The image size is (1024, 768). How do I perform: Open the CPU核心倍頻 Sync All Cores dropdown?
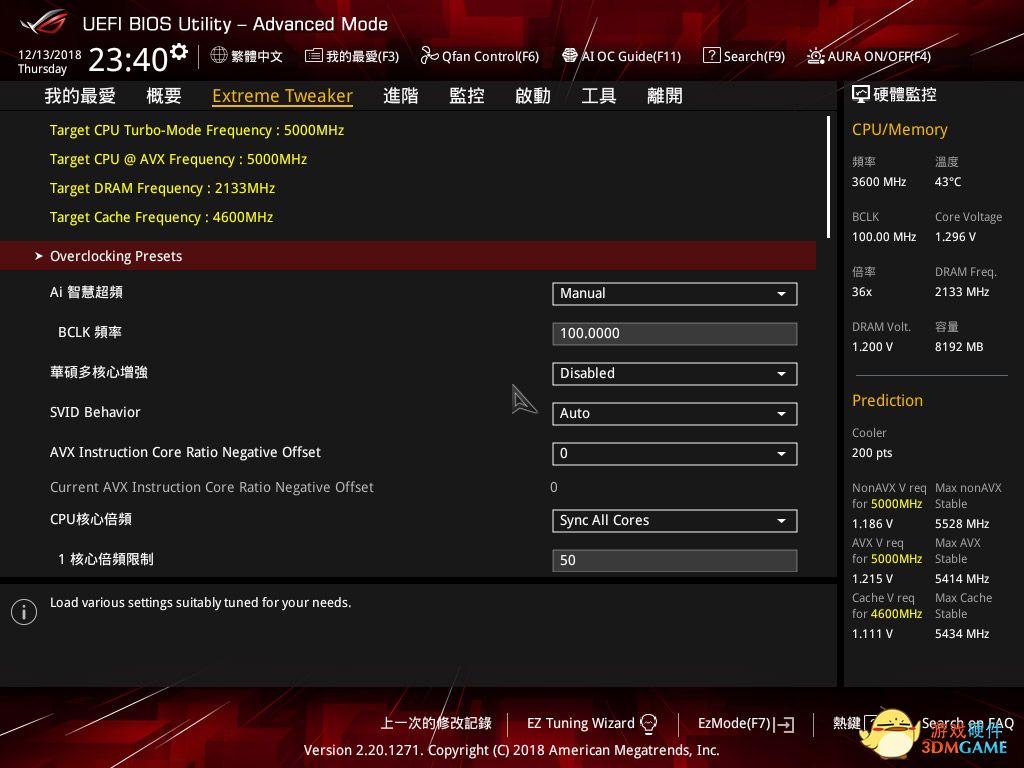674,520
